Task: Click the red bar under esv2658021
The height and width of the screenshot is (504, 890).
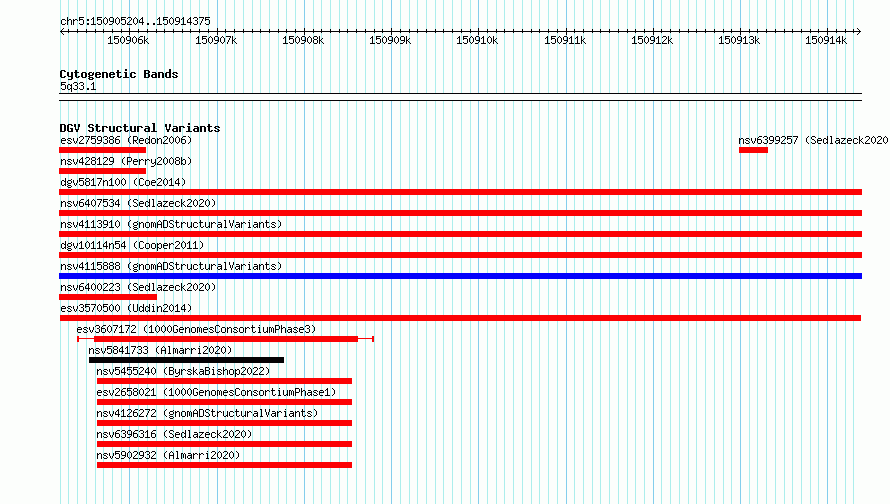Action: [x=224, y=402]
